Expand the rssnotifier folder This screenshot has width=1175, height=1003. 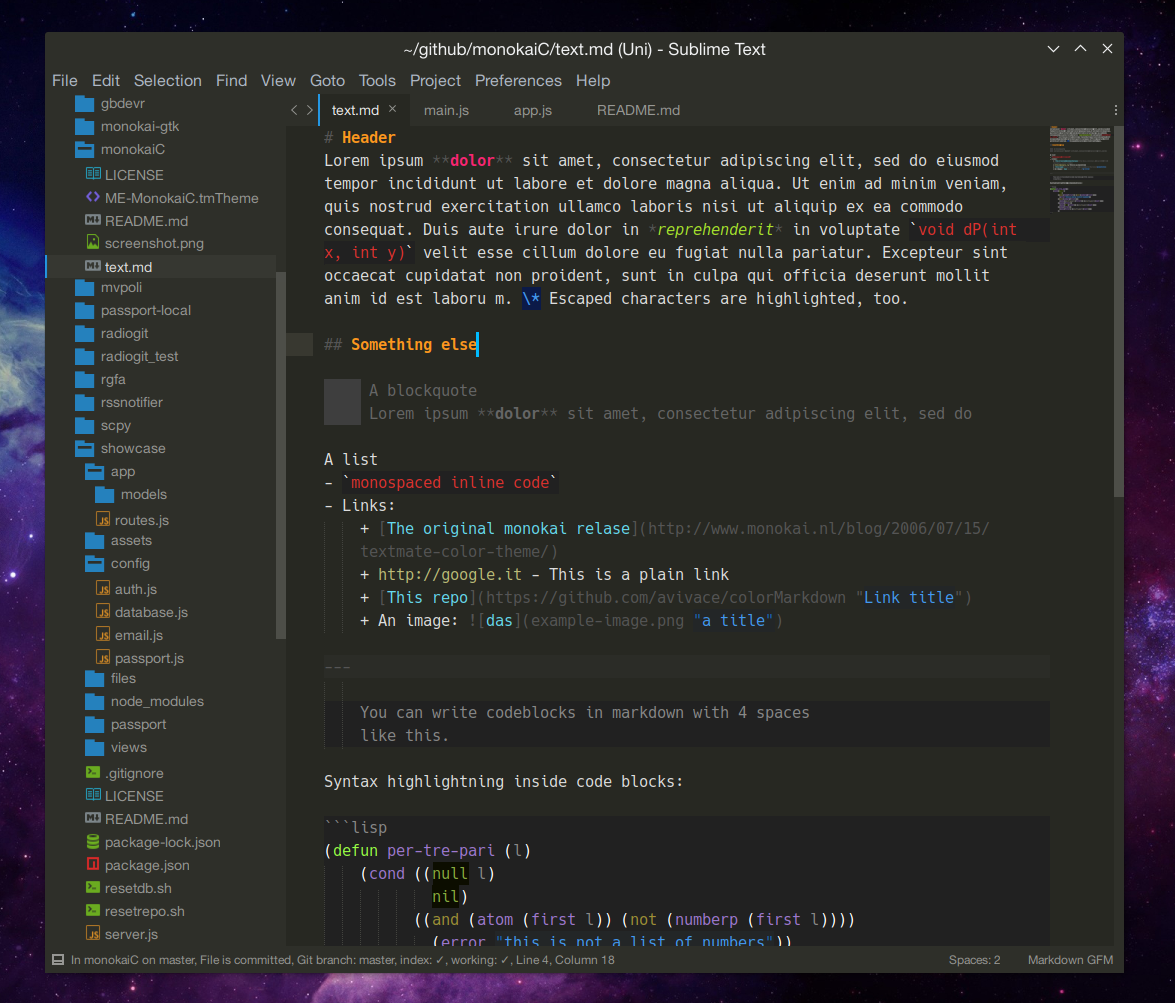(84, 403)
